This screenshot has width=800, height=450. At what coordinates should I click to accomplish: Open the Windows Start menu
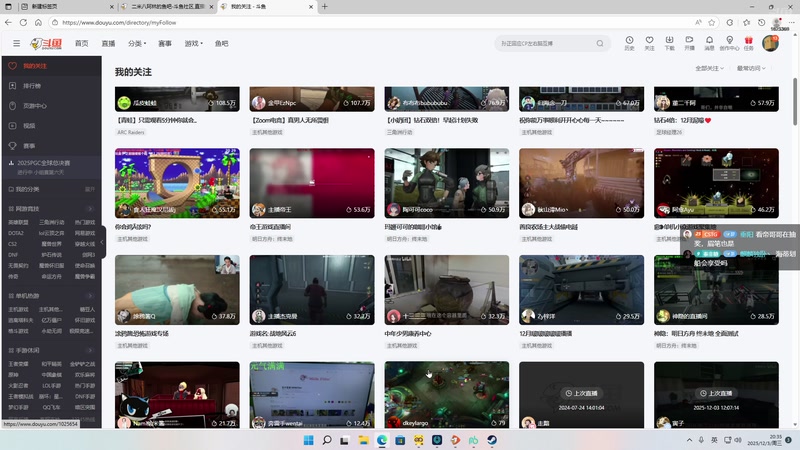click(x=309, y=440)
